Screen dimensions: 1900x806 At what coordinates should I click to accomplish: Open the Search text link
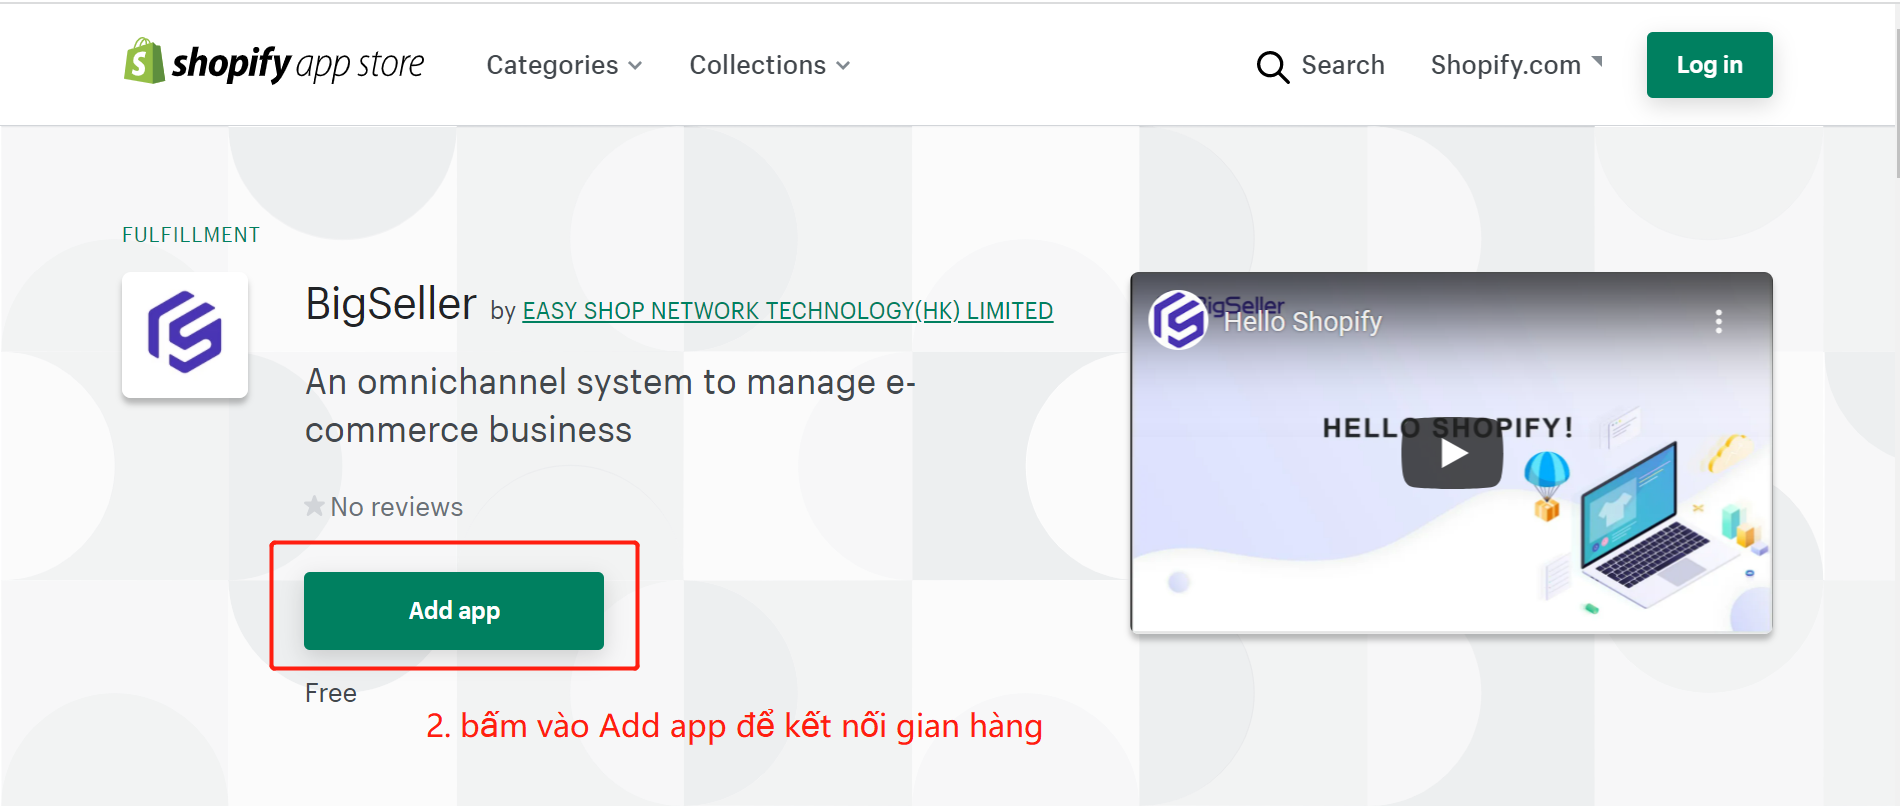(x=1342, y=65)
